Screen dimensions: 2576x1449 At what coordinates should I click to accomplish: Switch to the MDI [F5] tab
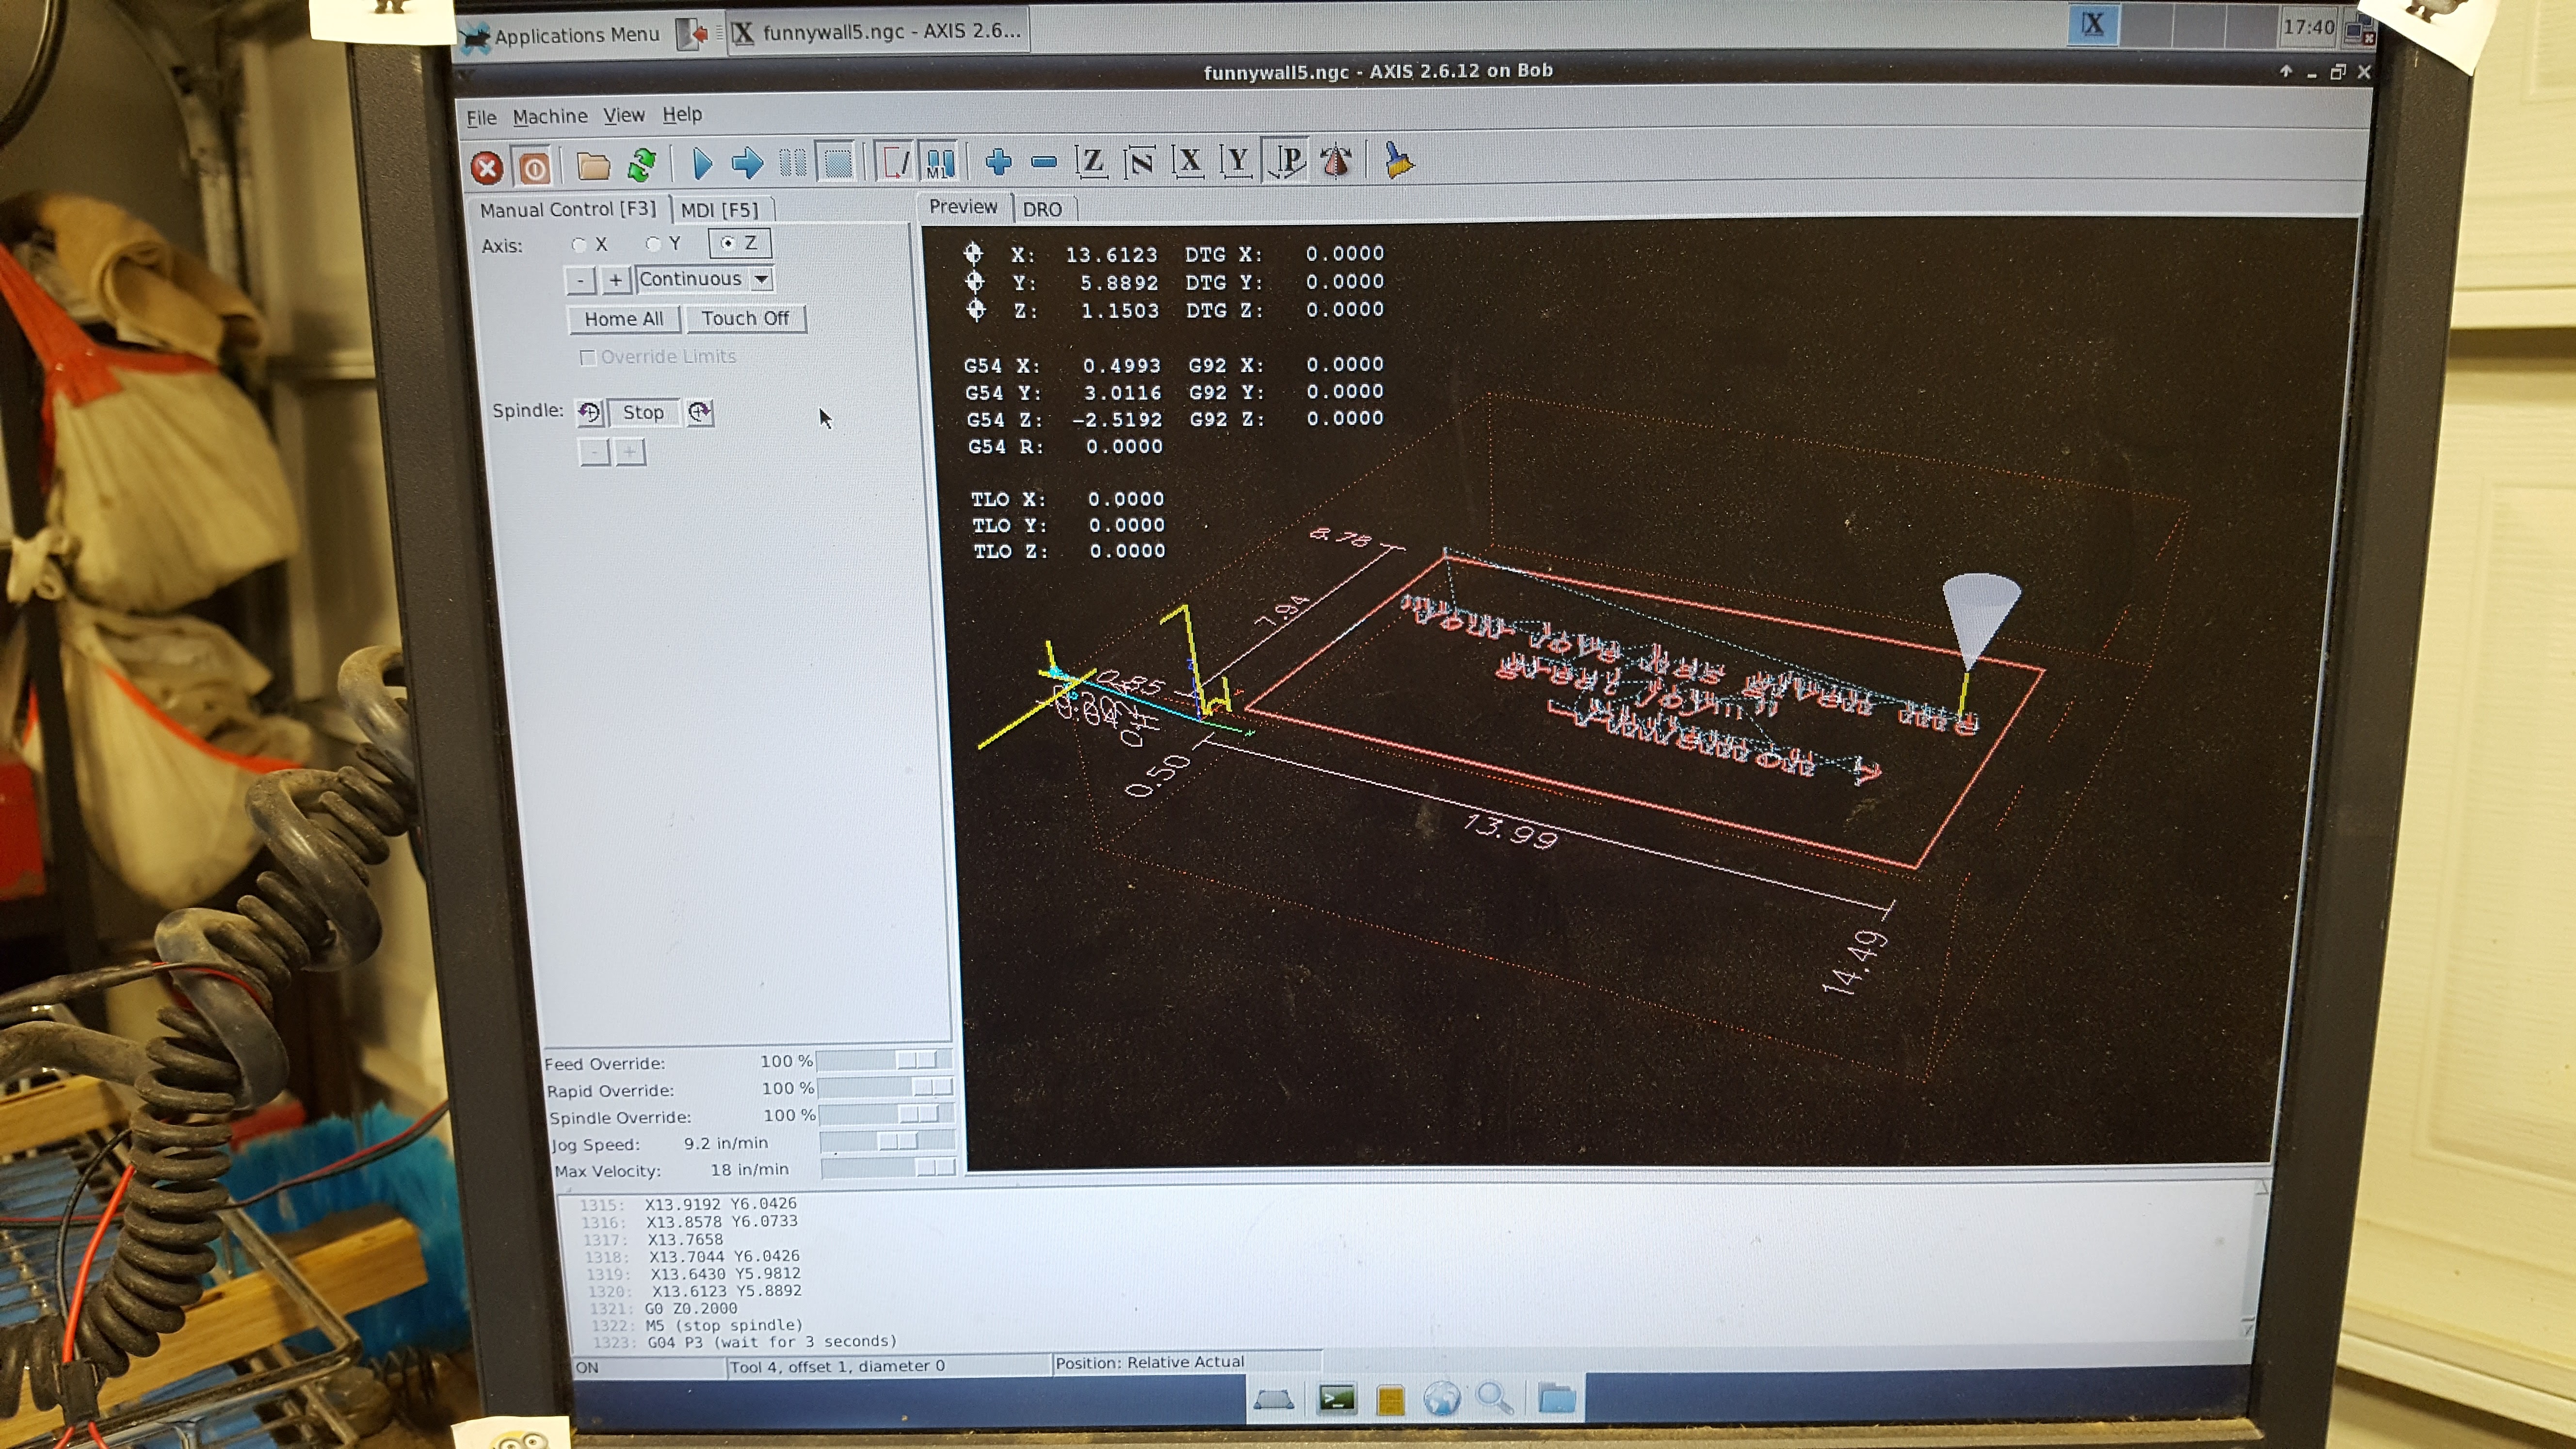click(x=720, y=209)
